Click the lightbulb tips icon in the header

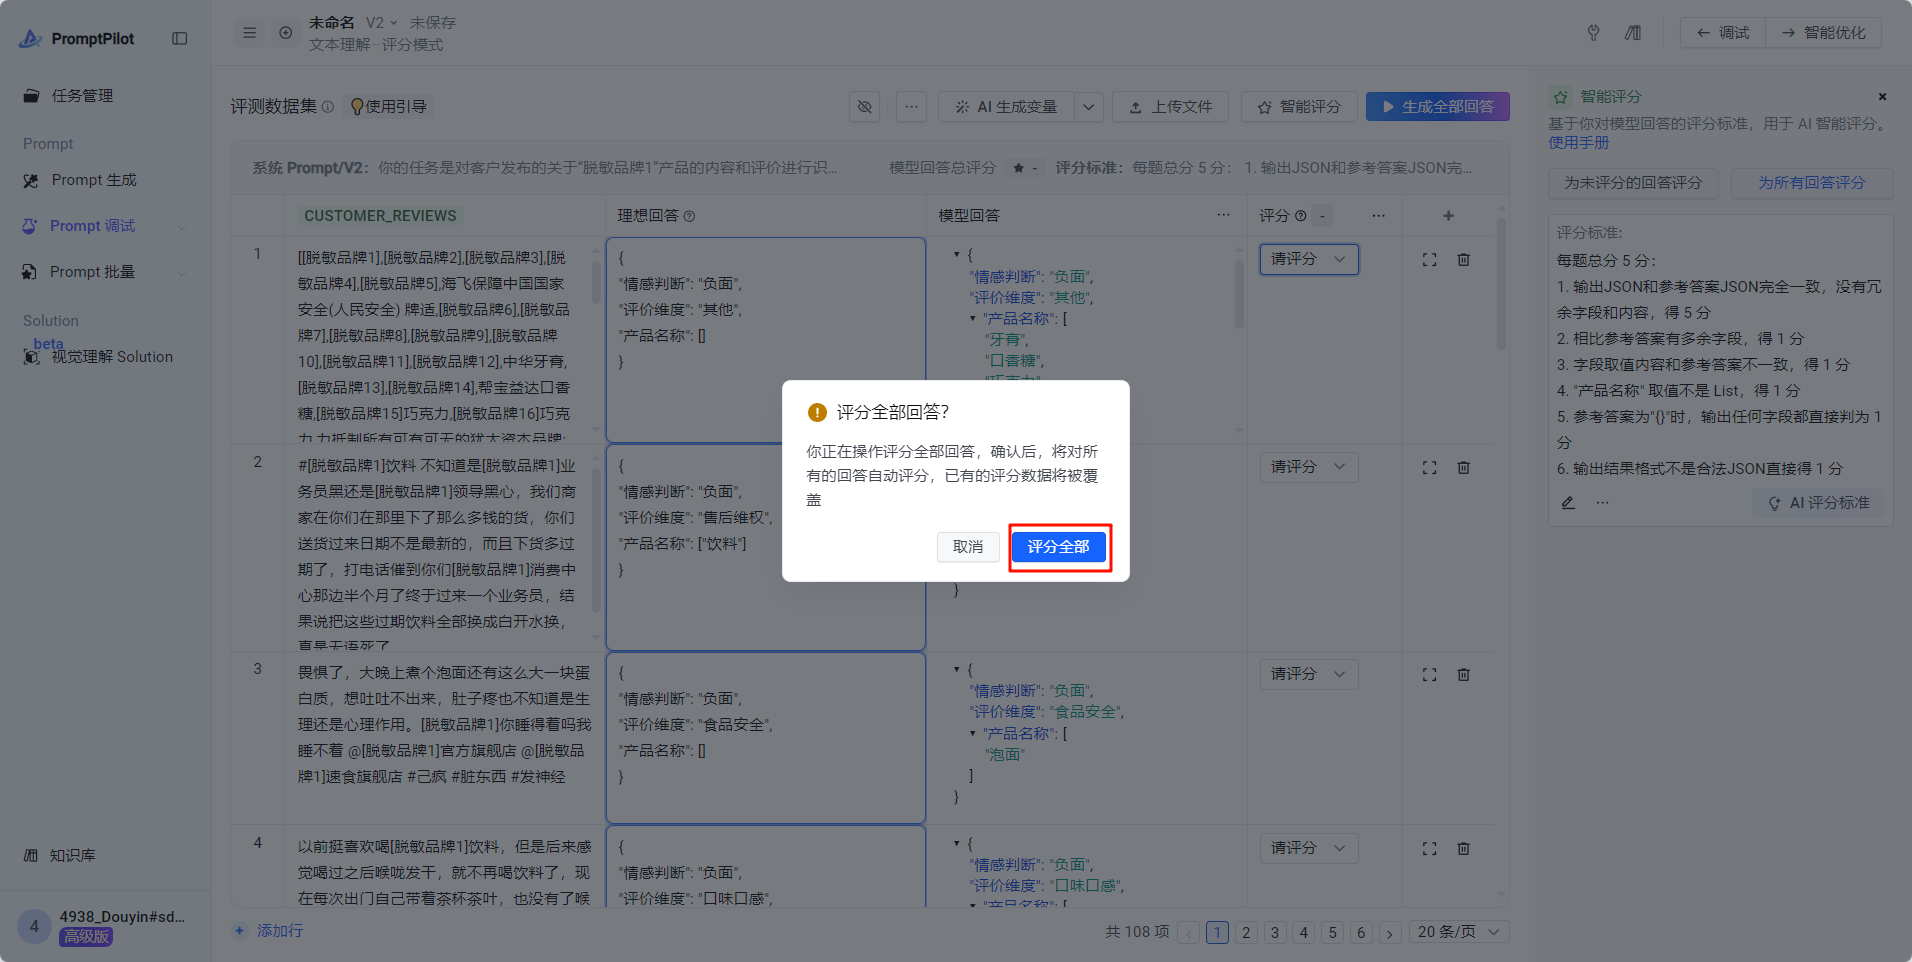(1593, 33)
